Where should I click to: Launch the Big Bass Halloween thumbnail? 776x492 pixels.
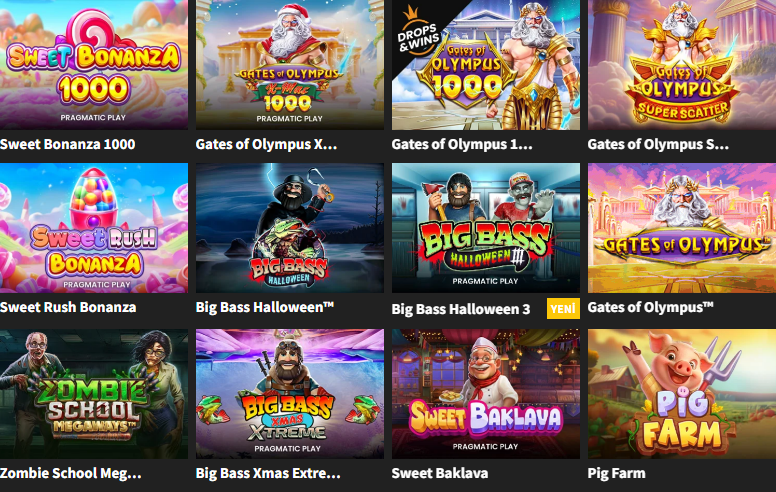click(290, 228)
